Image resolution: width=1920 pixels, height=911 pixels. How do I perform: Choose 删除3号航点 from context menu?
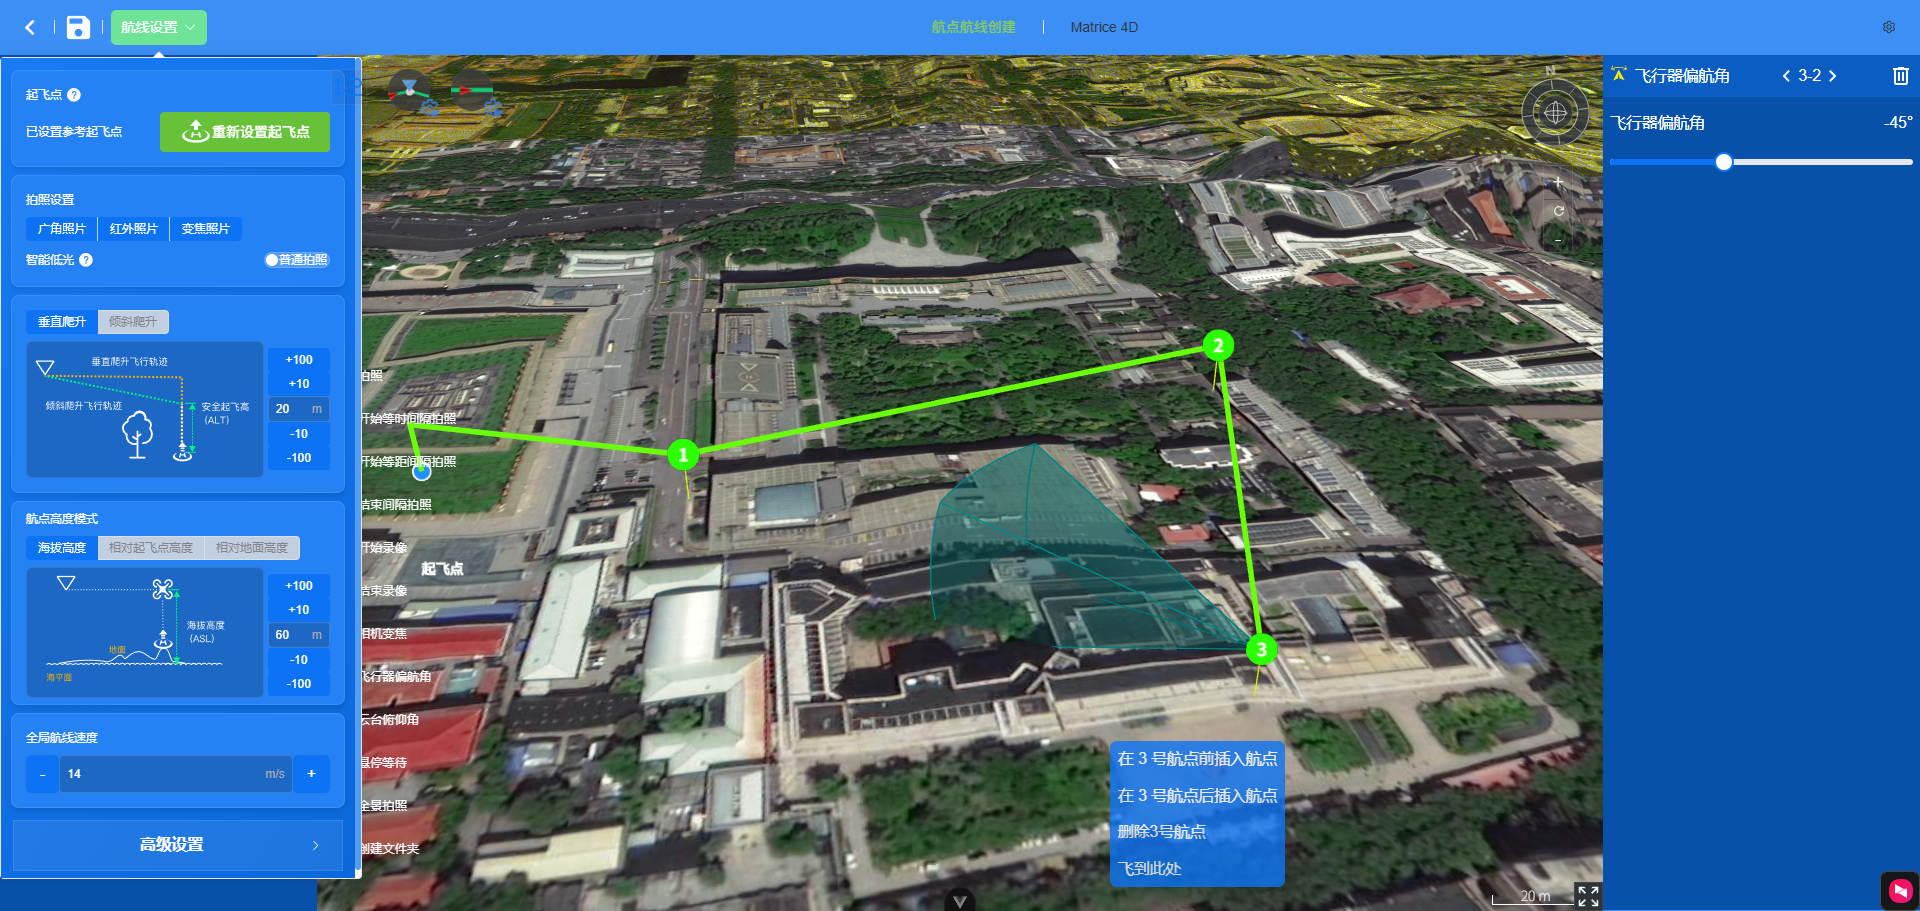coord(1197,832)
